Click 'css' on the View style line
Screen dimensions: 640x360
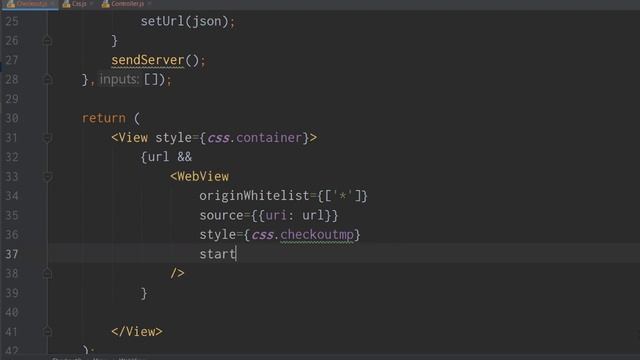pyautogui.click(x=218, y=138)
